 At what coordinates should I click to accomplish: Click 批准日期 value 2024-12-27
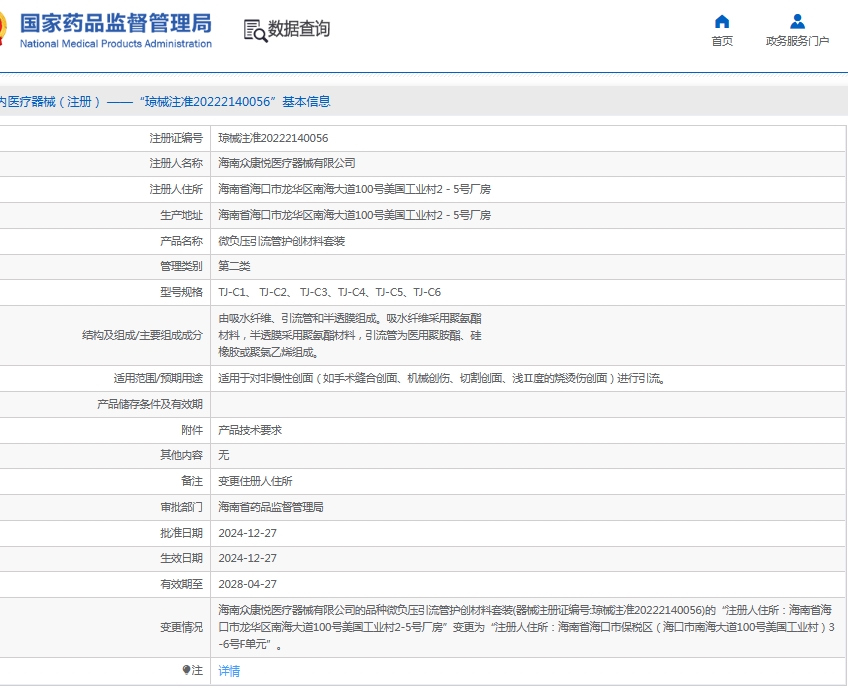click(247, 533)
